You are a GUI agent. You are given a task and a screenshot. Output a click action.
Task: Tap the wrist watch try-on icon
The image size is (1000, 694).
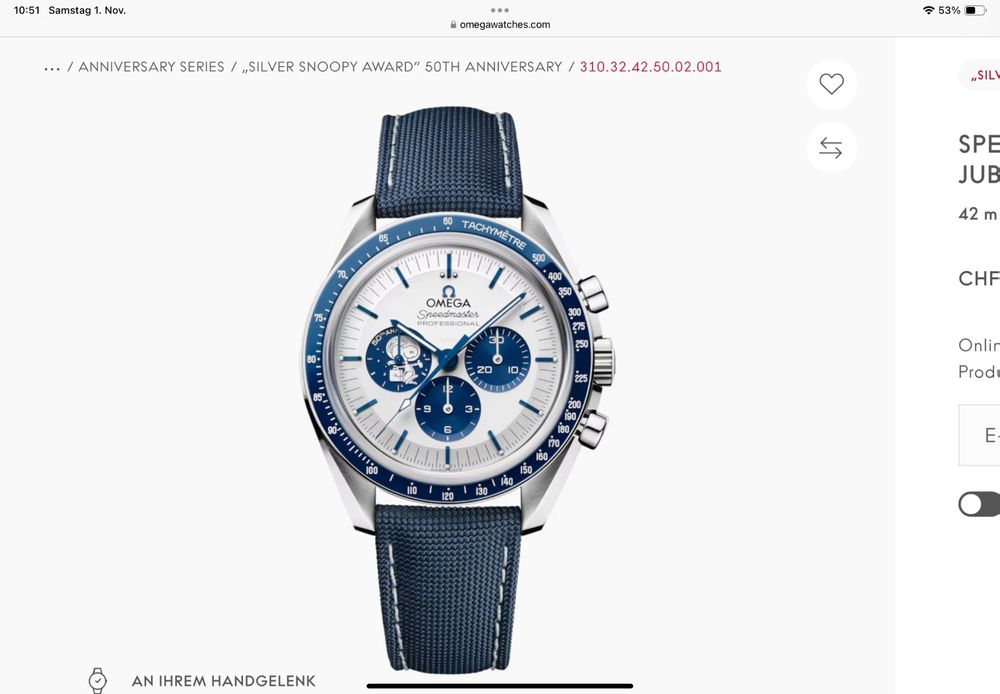pyautogui.click(x=98, y=680)
